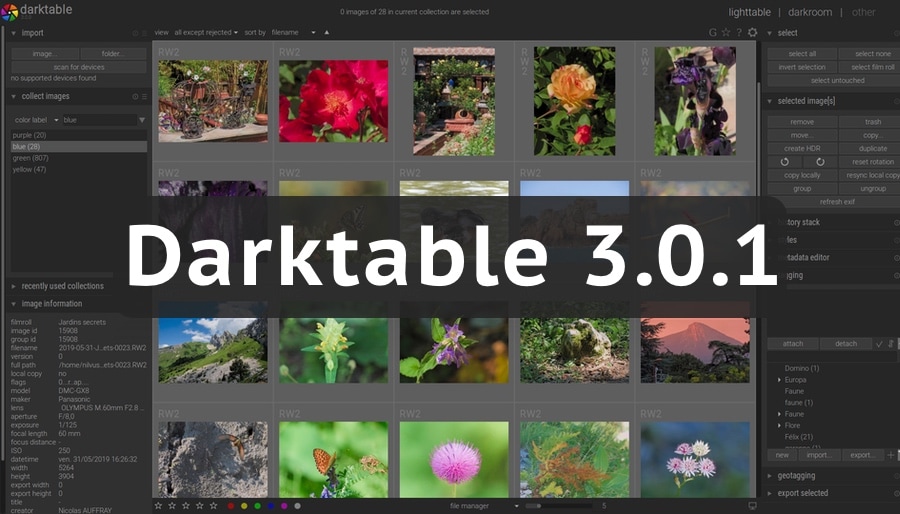900x514 pixels.
Task: Select the green (807) collection entry
Action: 79,158
